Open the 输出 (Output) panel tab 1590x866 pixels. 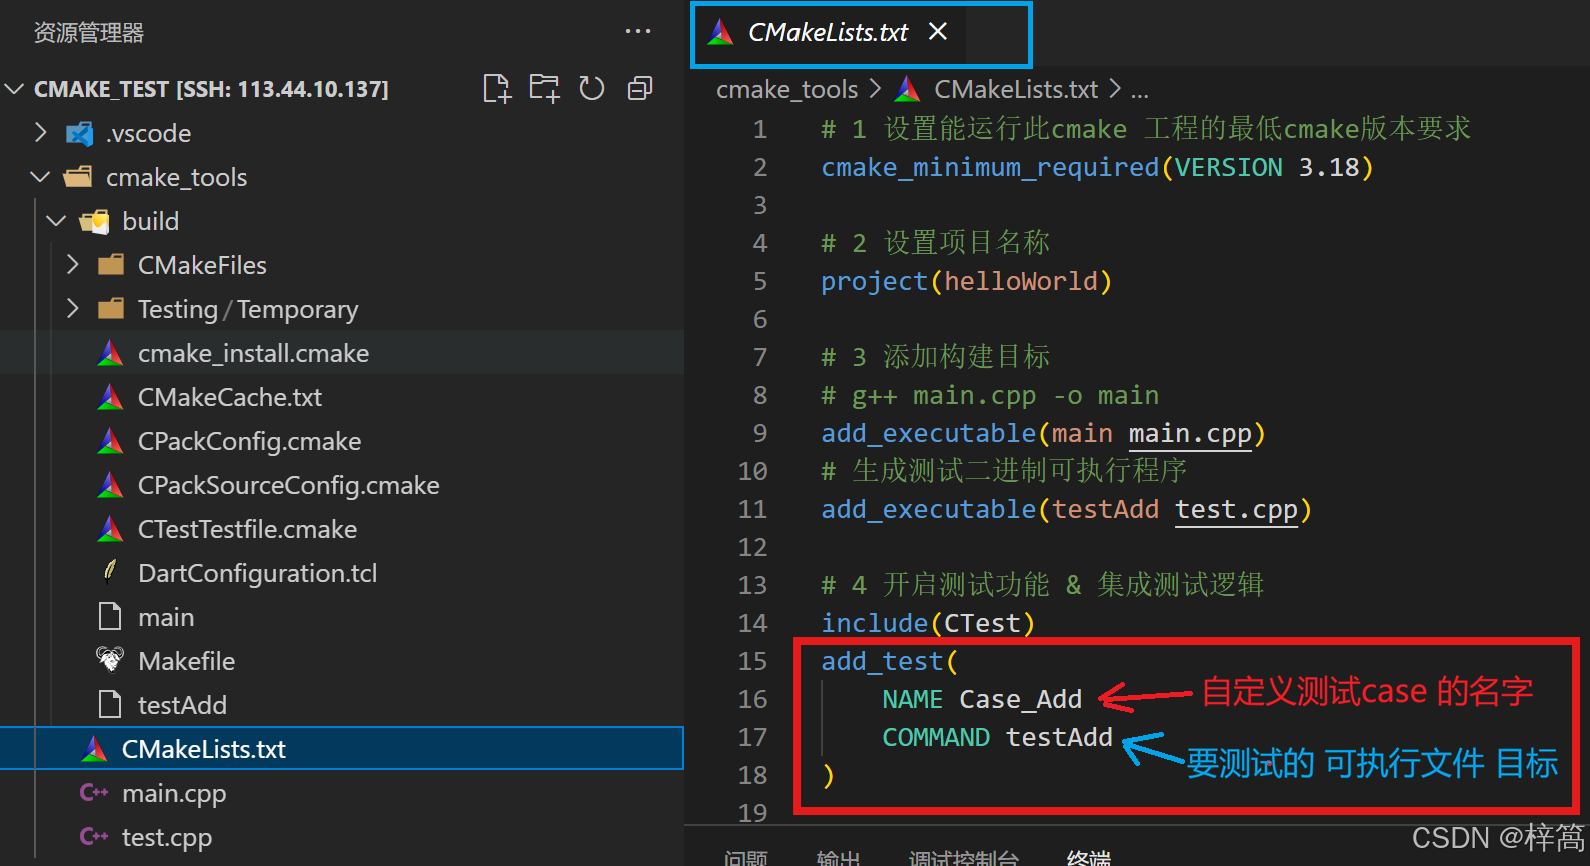click(x=838, y=858)
